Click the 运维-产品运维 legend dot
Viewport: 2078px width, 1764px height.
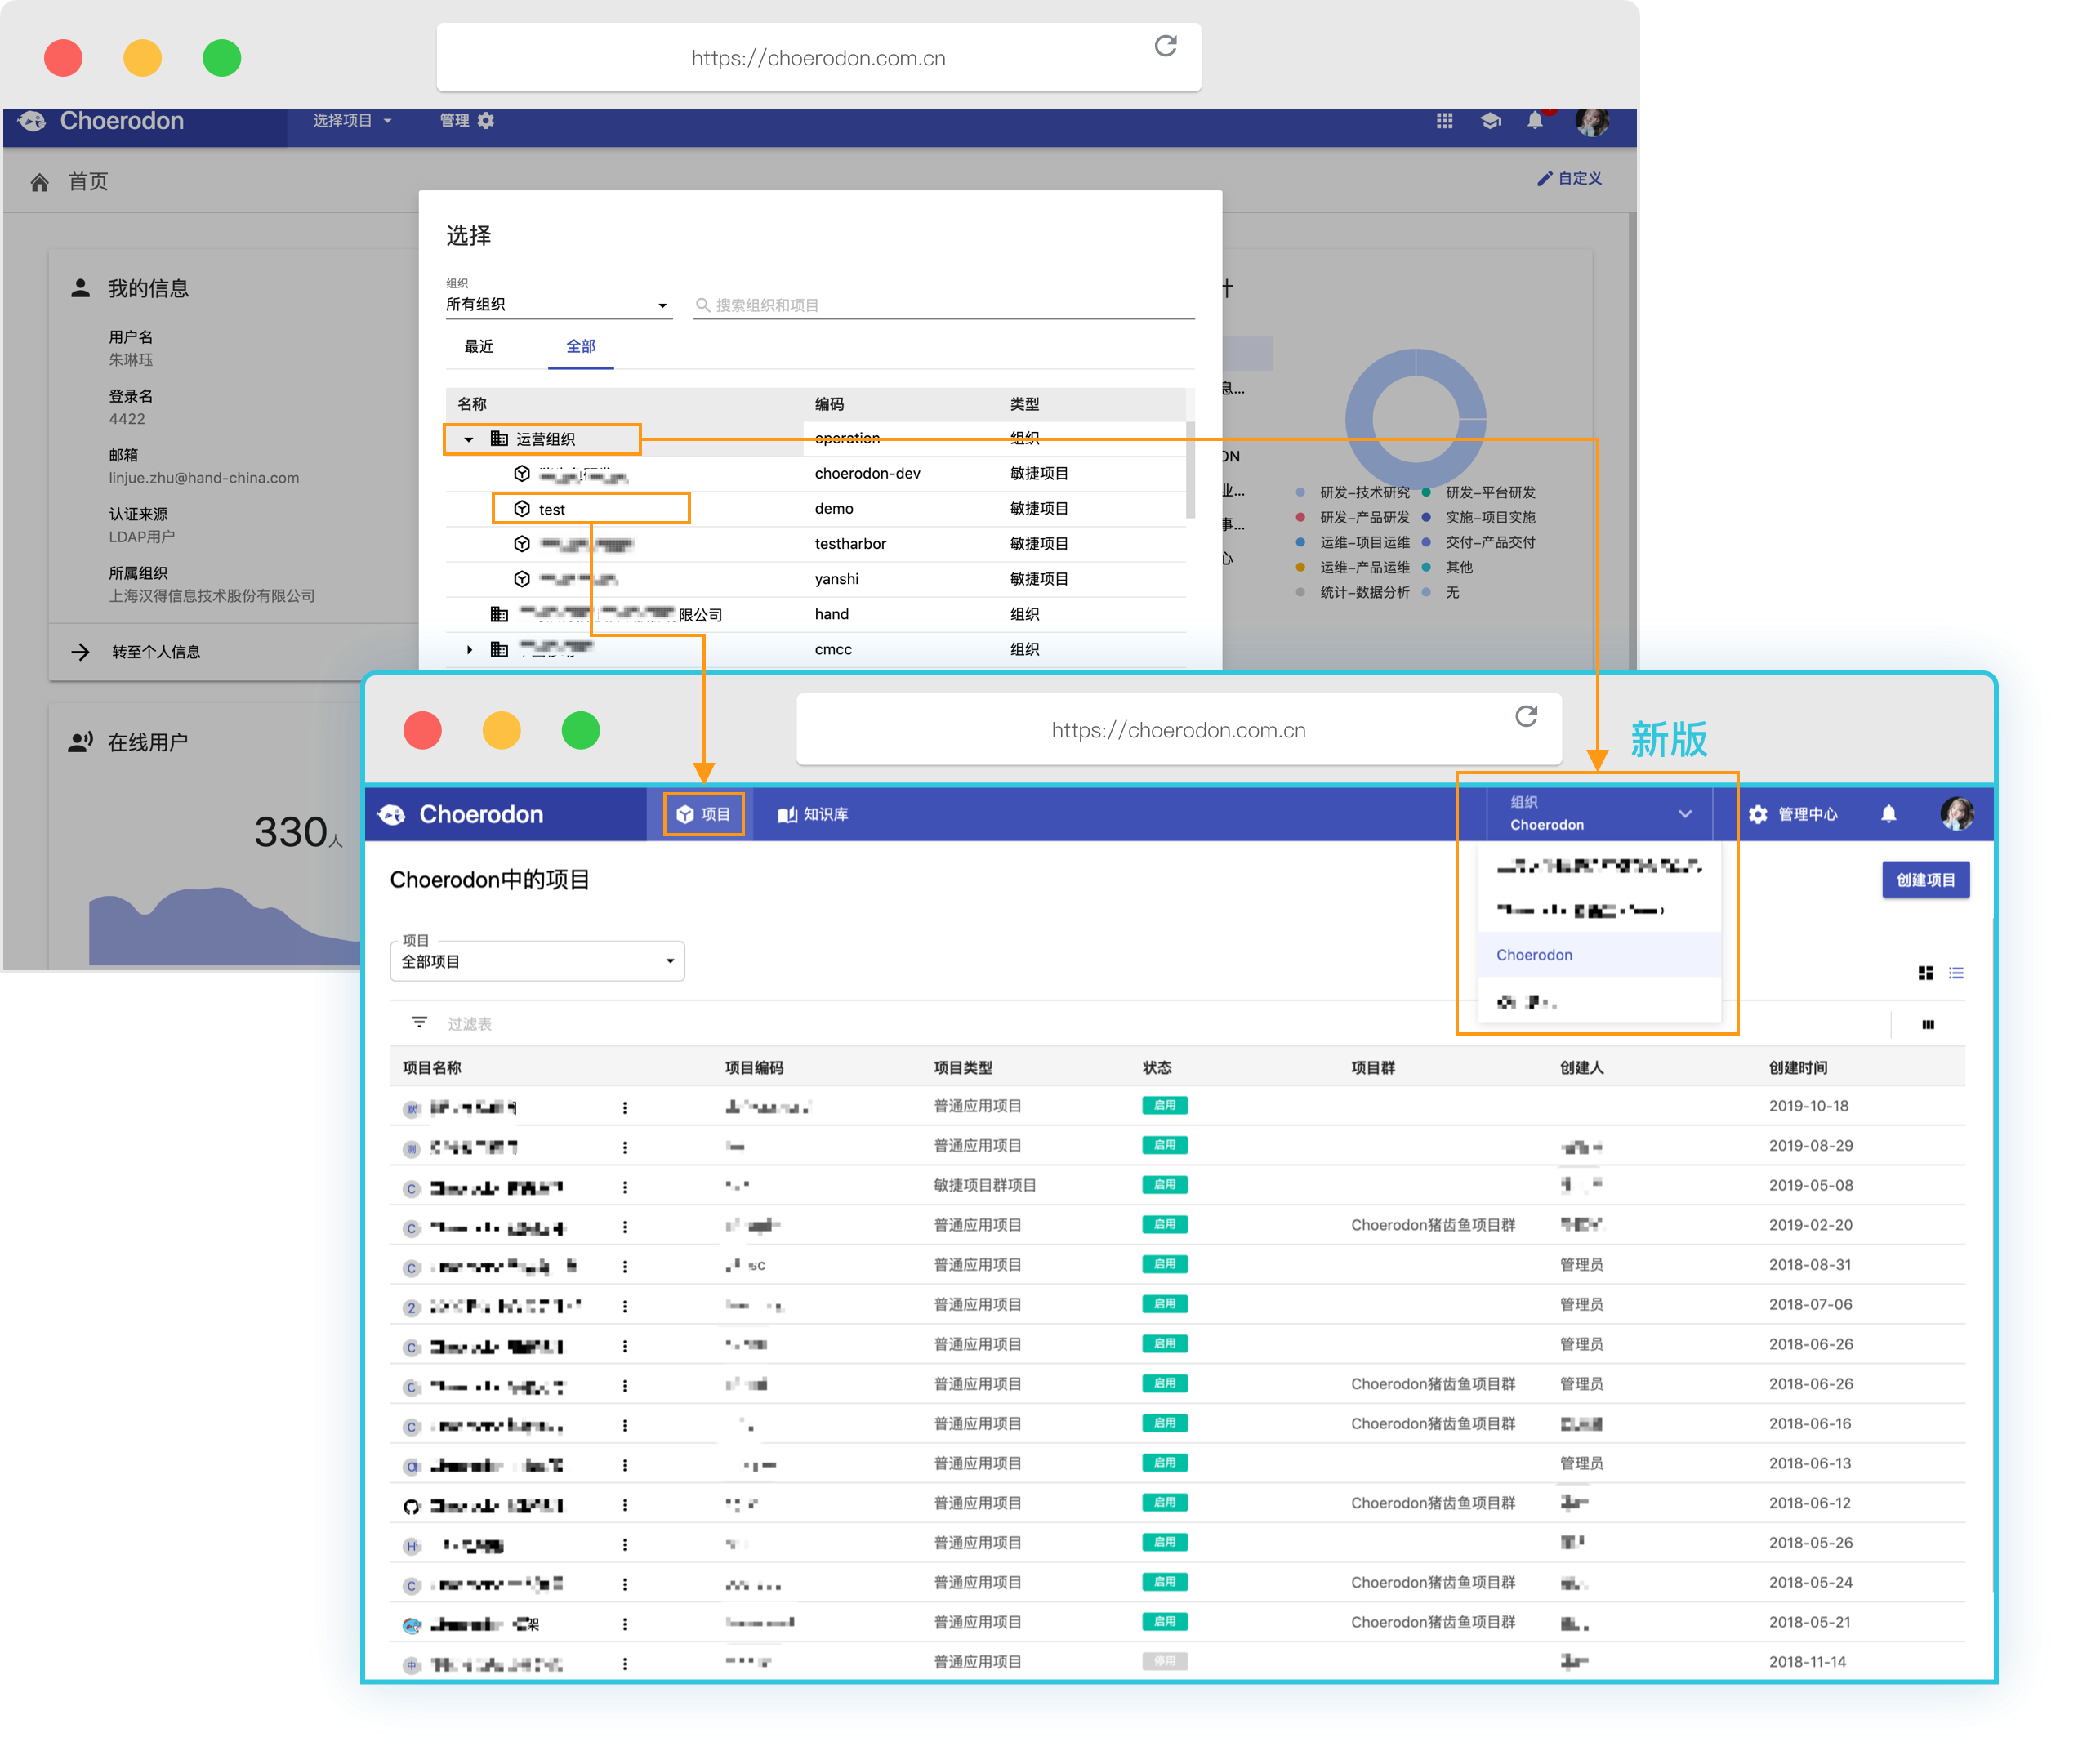[1300, 567]
